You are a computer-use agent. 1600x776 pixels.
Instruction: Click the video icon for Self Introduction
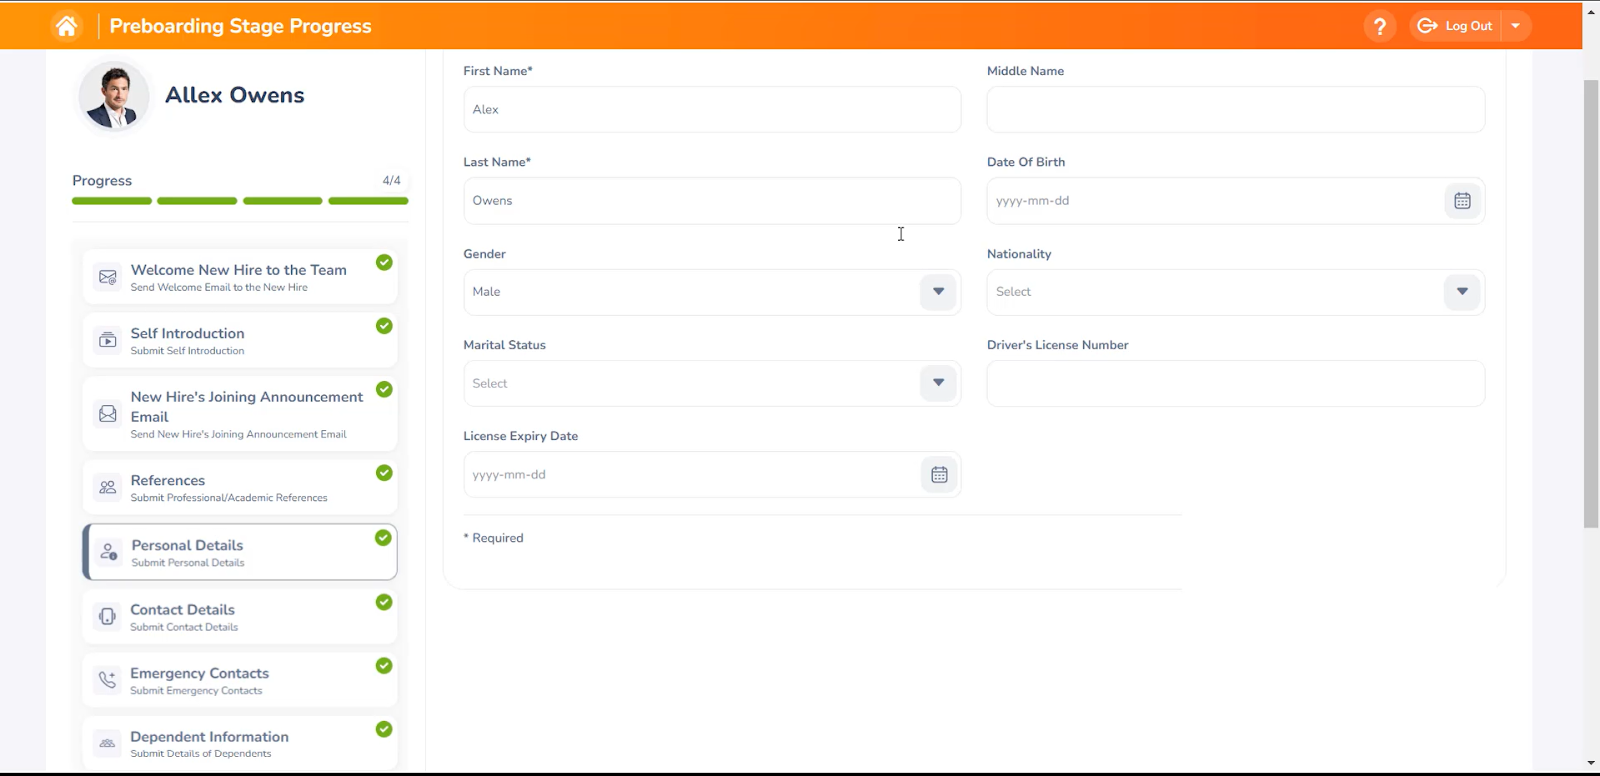108,340
